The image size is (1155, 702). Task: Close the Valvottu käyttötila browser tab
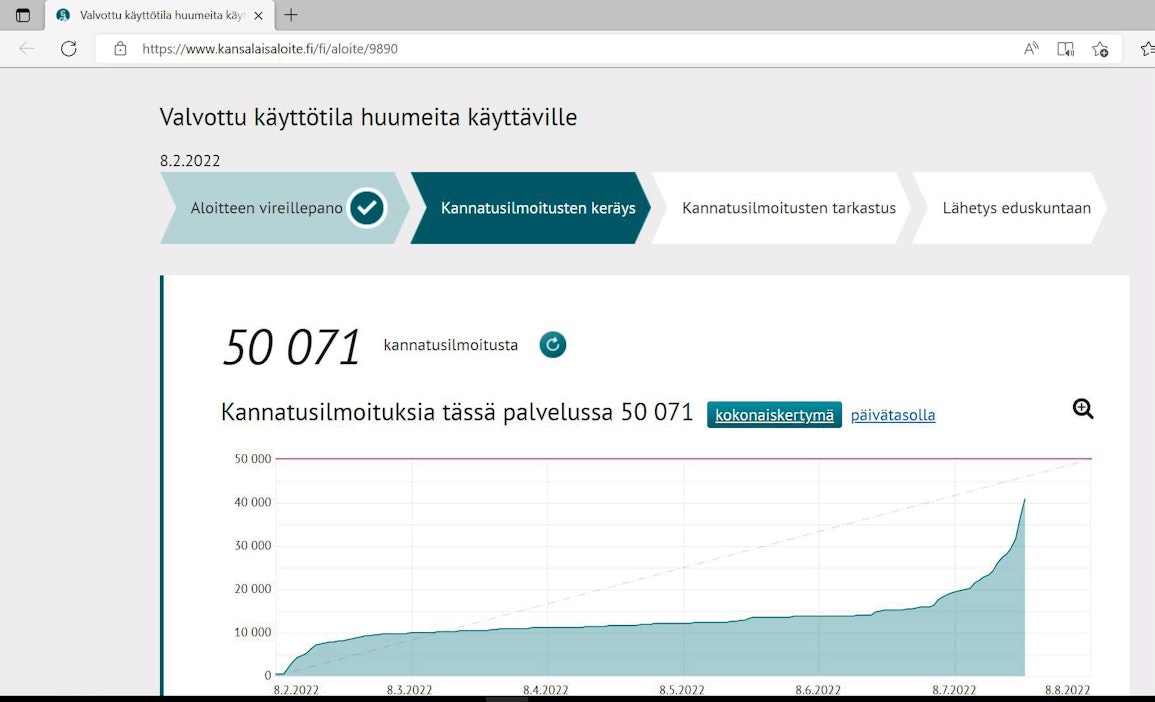tap(258, 15)
